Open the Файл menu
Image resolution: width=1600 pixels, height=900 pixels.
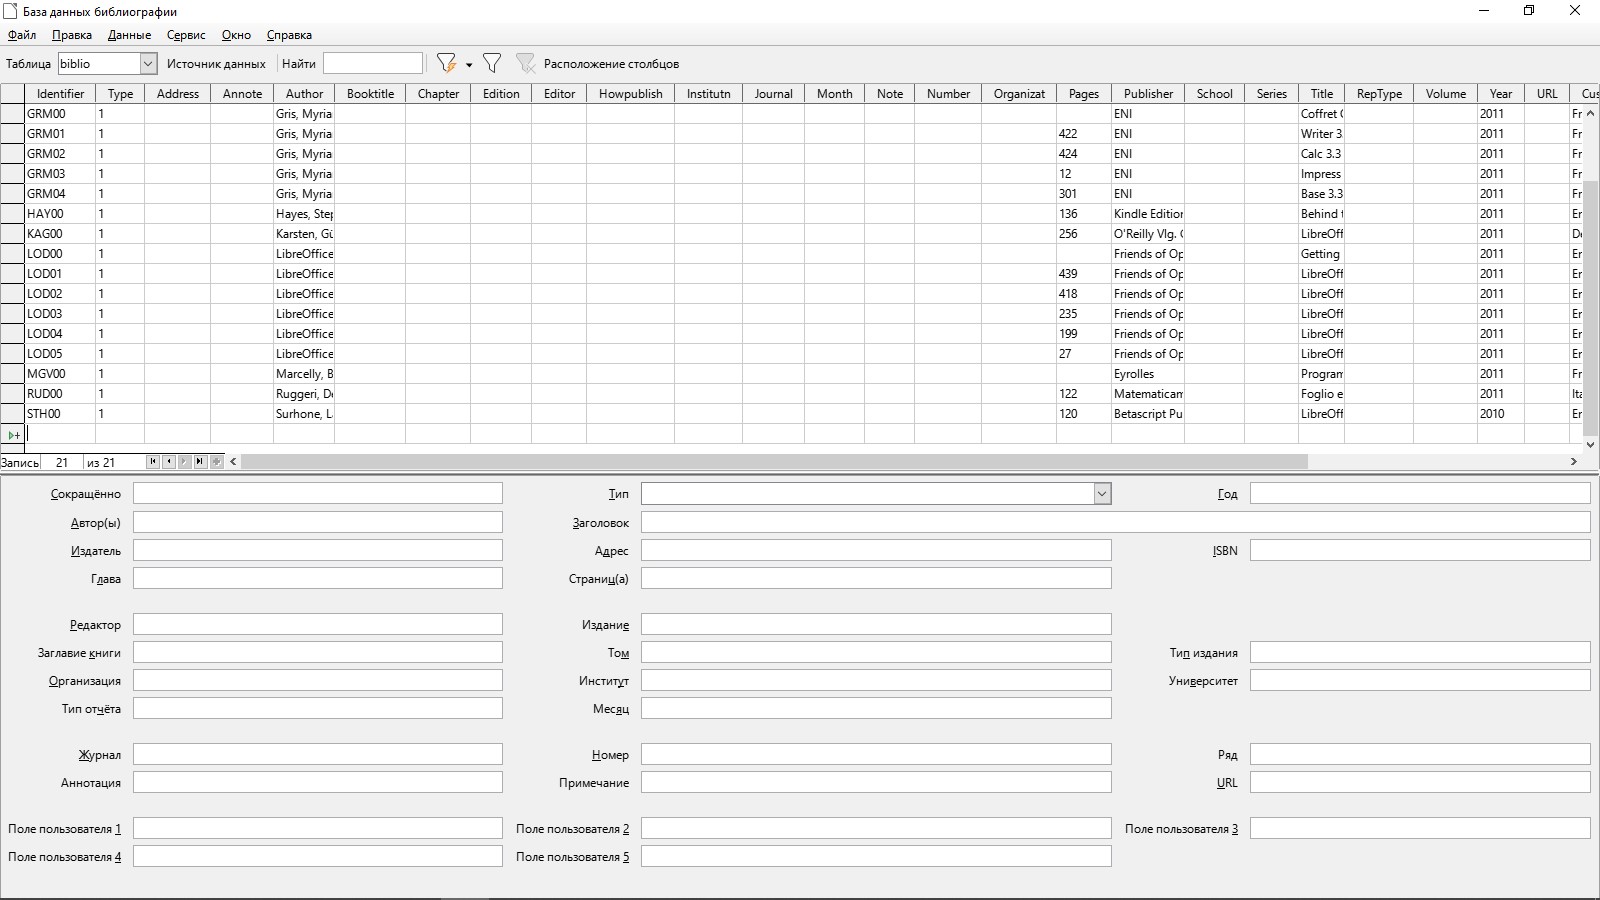(22, 35)
